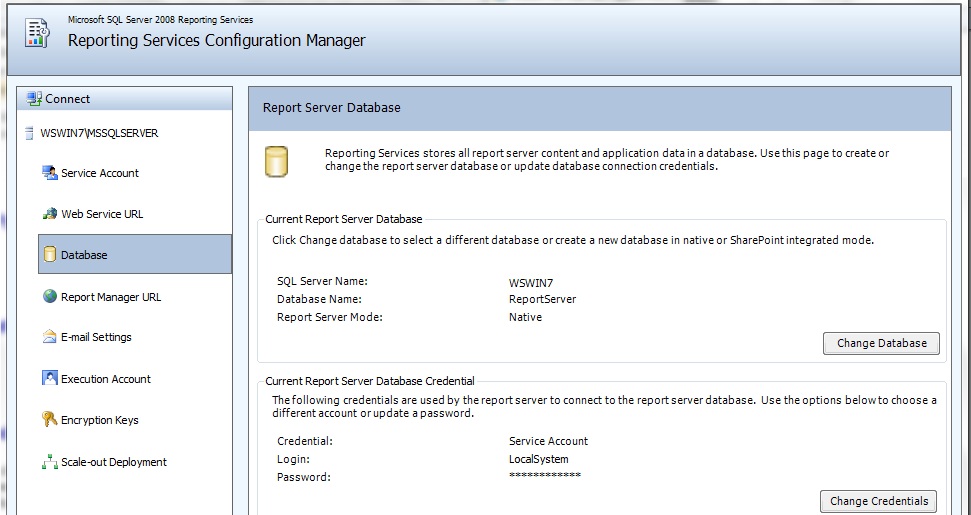The height and width of the screenshot is (515, 971).
Task: Click Microsoft SQL Server 2008 Reporting Services text
Action: pyautogui.click(x=160, y=20)
